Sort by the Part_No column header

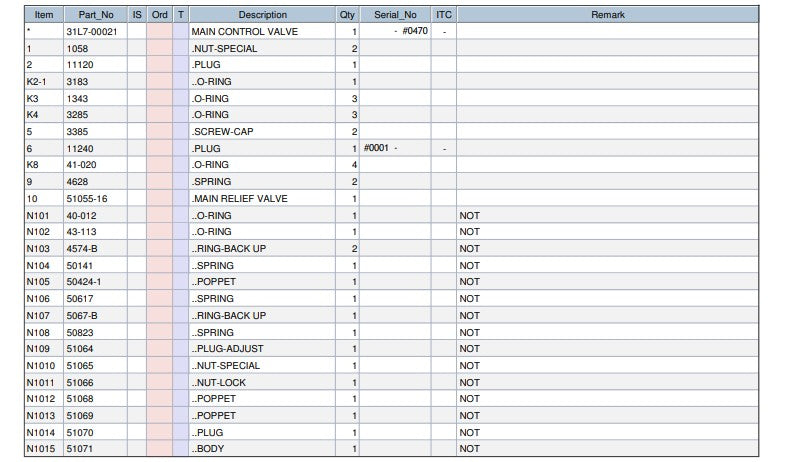(x=96, y=15)
